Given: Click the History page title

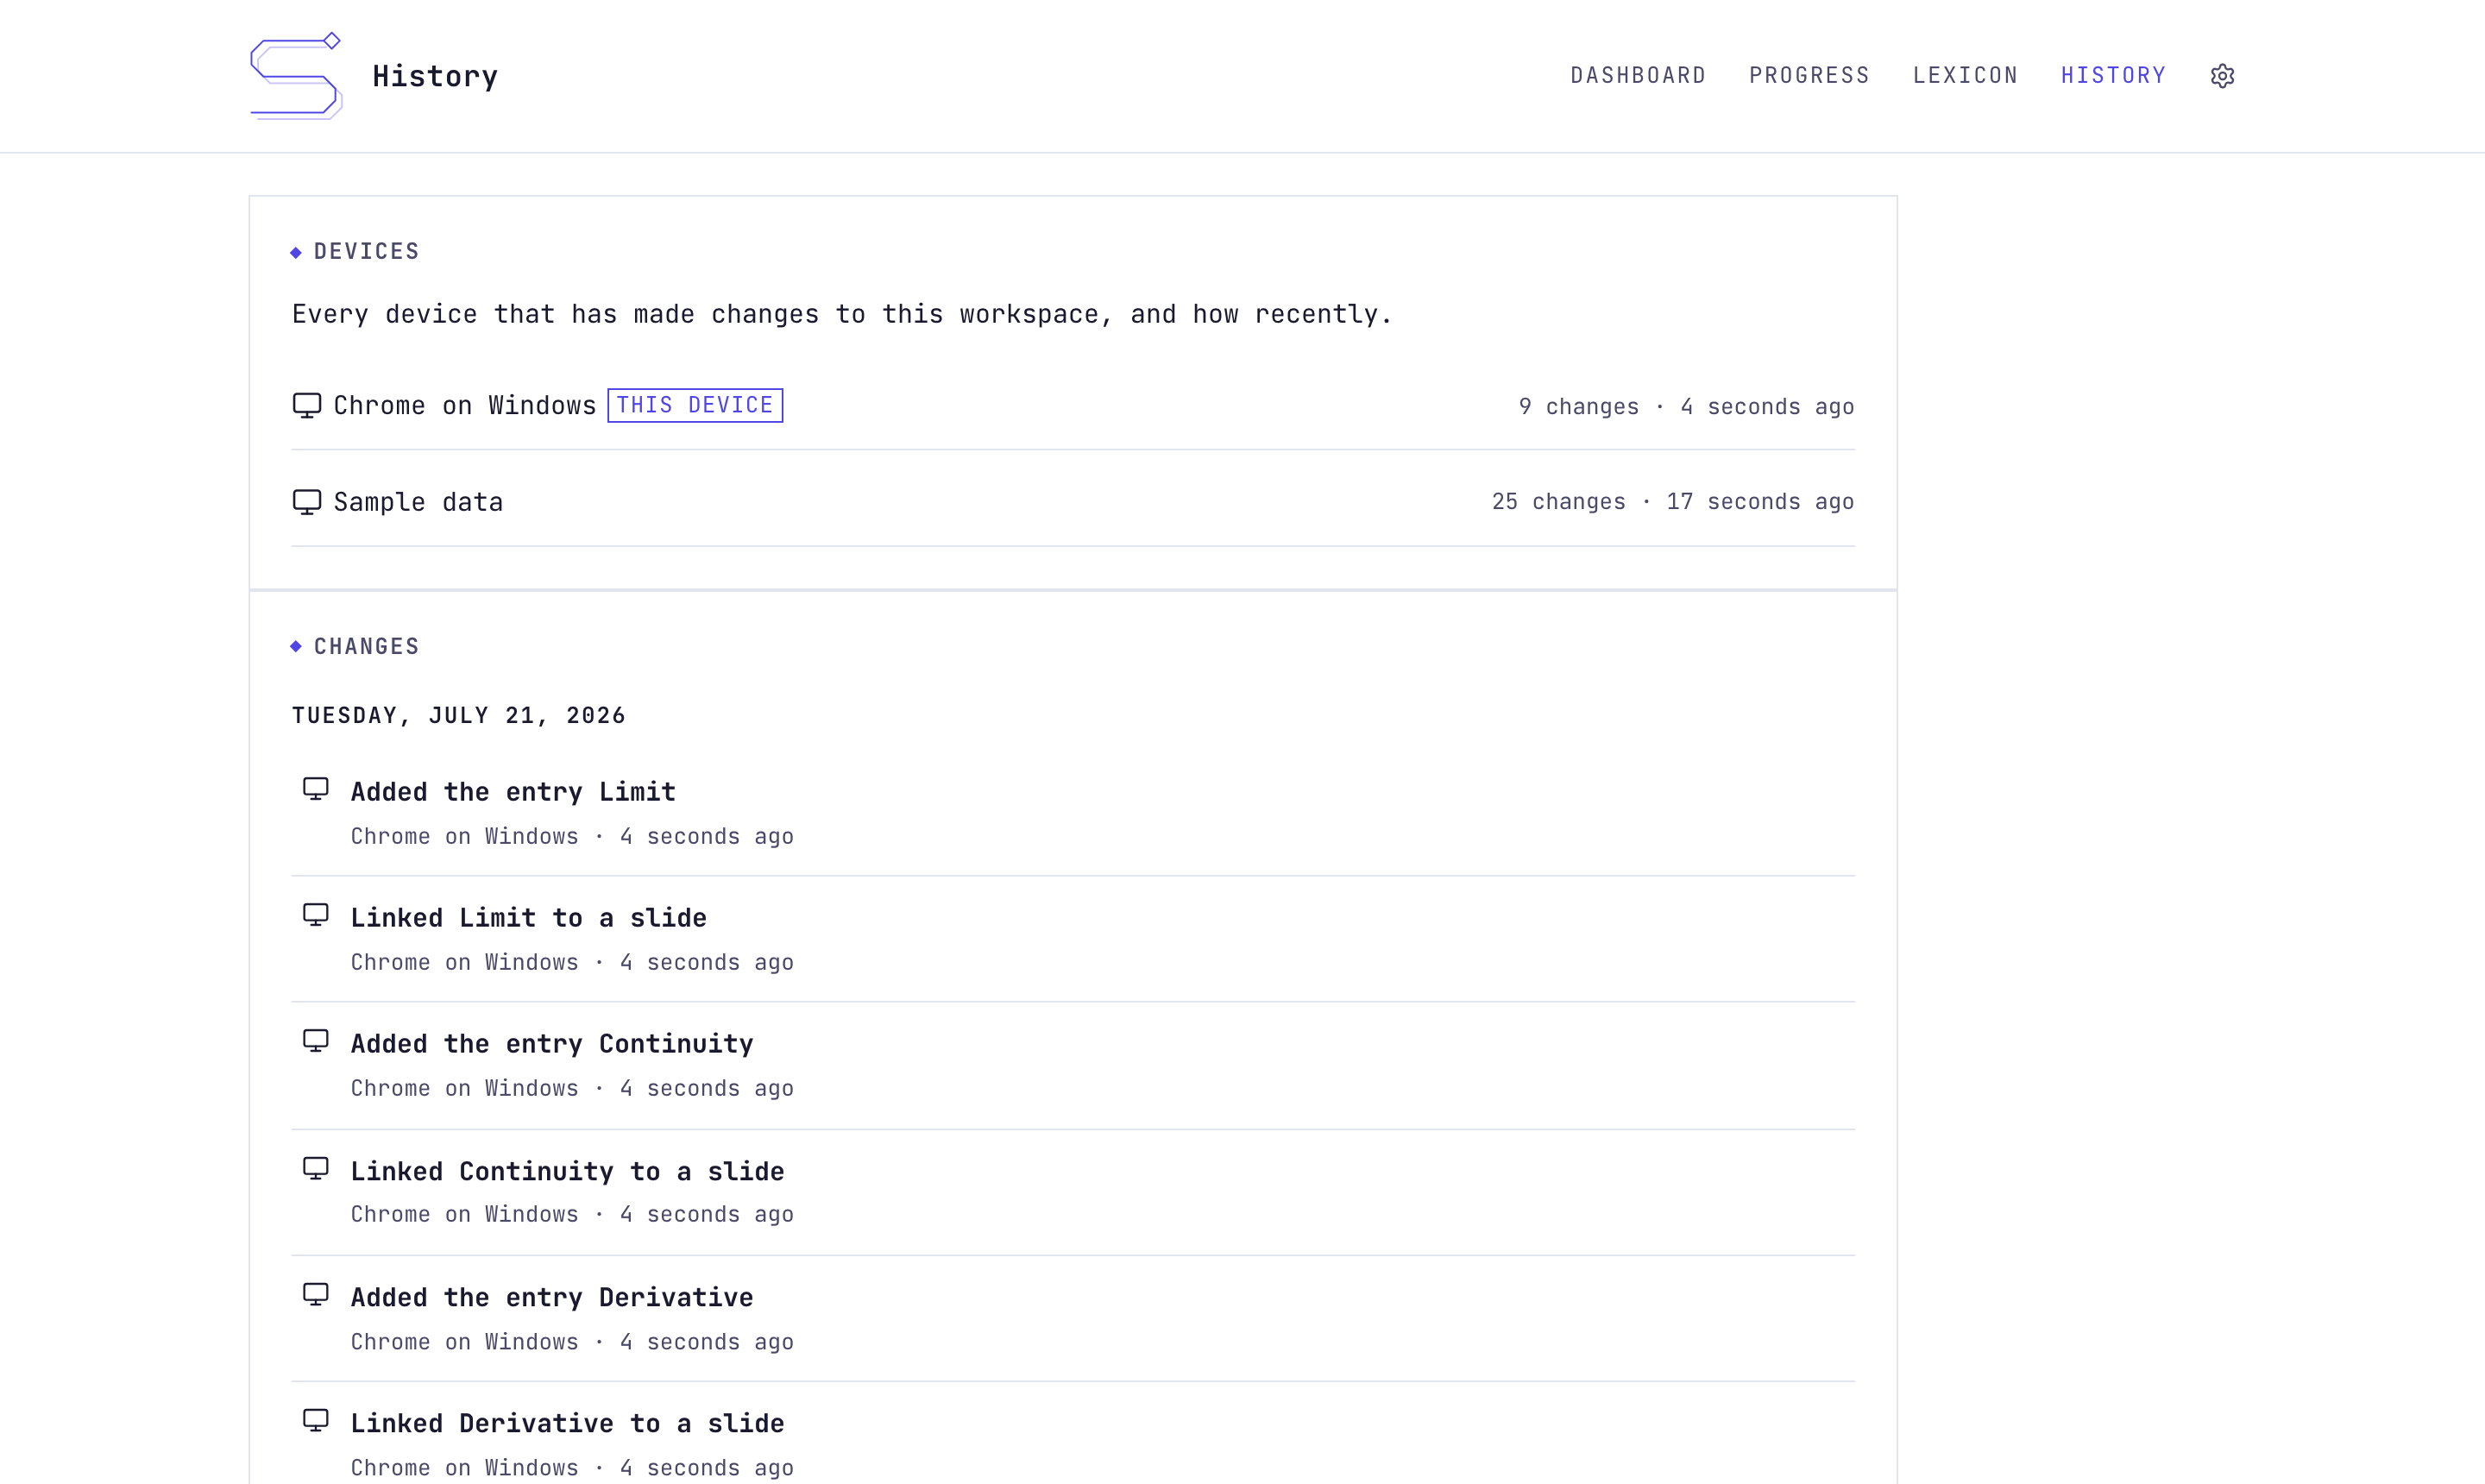Looking at the screenshot, I should tap(435, 76).
